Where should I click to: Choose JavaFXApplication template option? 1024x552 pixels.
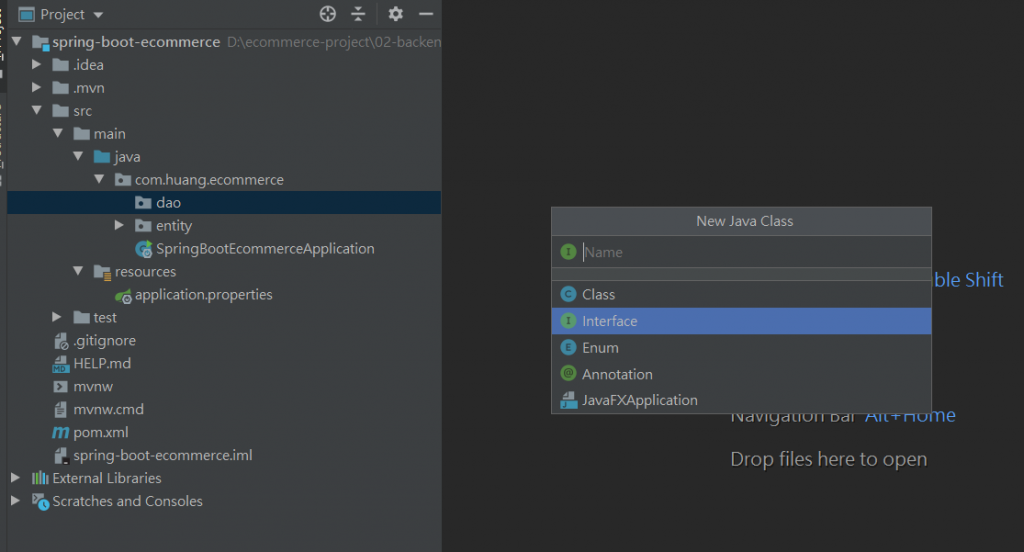(x=639, y=400)
